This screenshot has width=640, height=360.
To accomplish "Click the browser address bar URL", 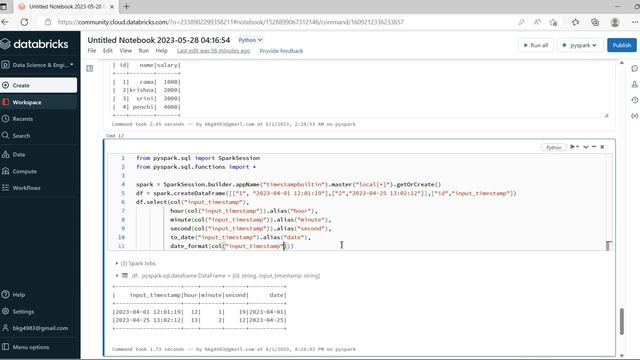I will (x=231, y=22).
